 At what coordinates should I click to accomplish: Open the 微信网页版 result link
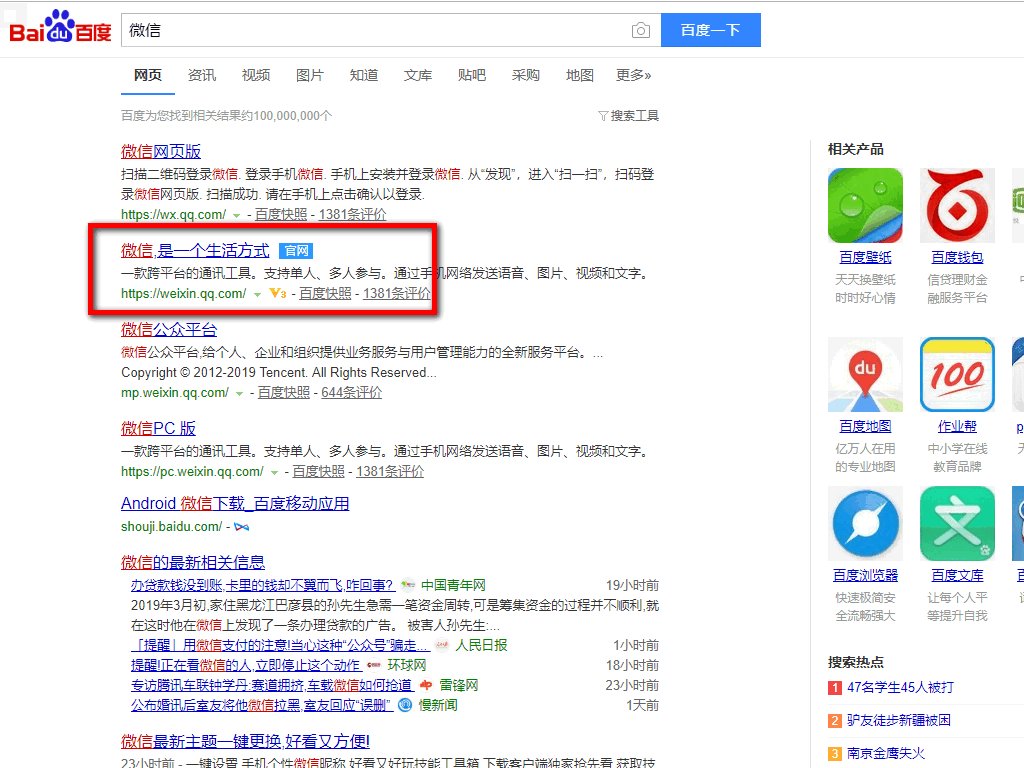[160, 151]
